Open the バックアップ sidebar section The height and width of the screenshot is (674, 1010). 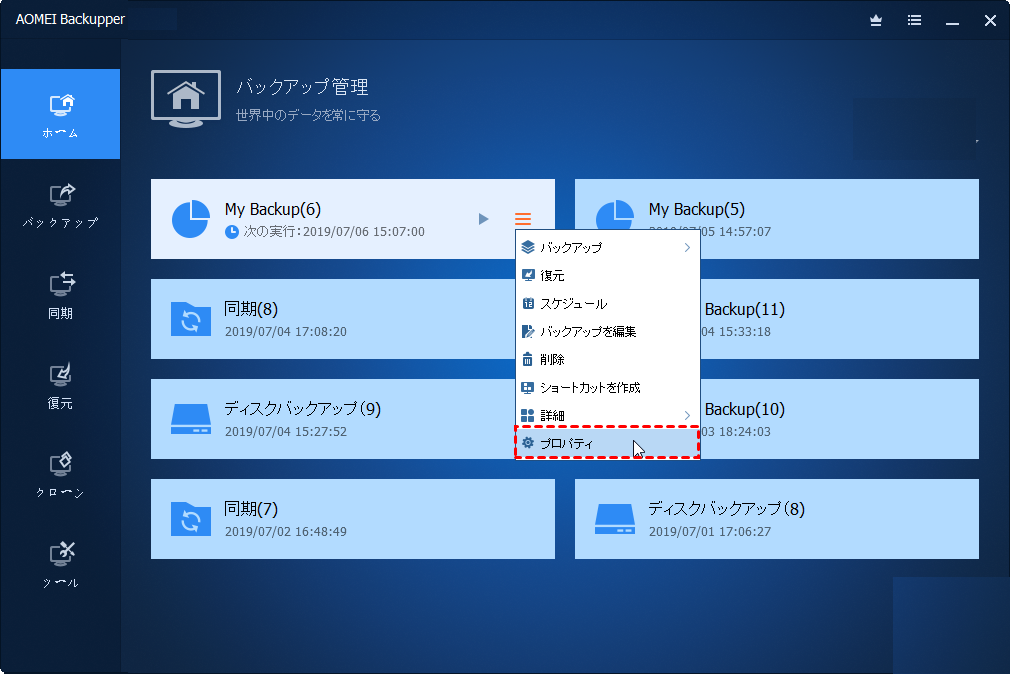click(x=61, y=204)
